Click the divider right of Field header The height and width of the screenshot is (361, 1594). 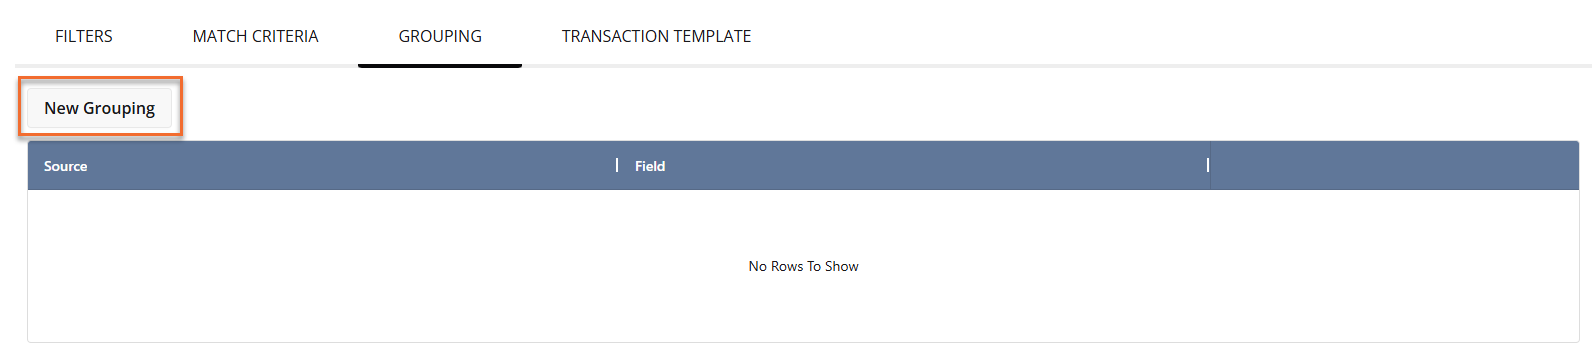[x=1208, y=165]
